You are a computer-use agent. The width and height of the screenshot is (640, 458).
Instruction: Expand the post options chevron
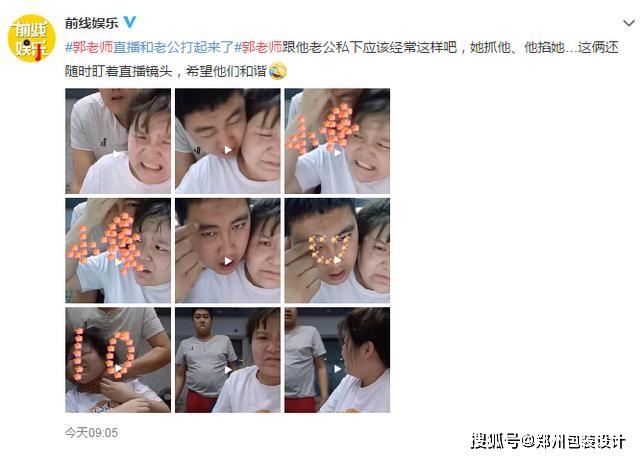[629, 23]
